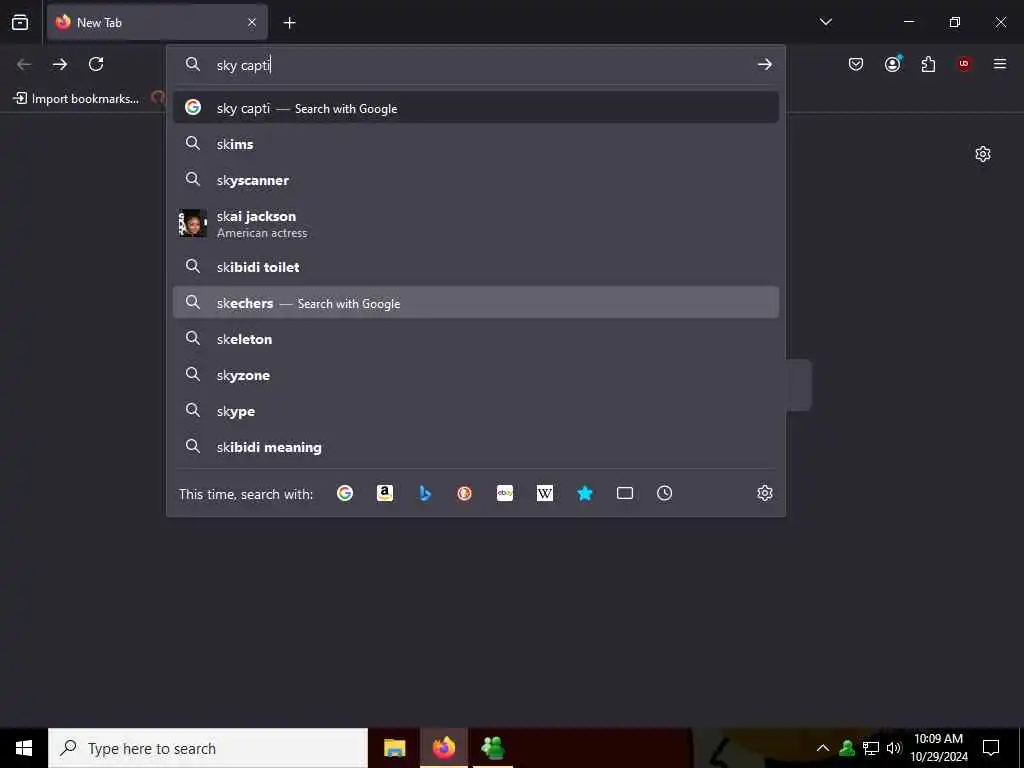The image size is (1024, 768).
Task: Go forward one page
Action: click(x=60, y=64)
